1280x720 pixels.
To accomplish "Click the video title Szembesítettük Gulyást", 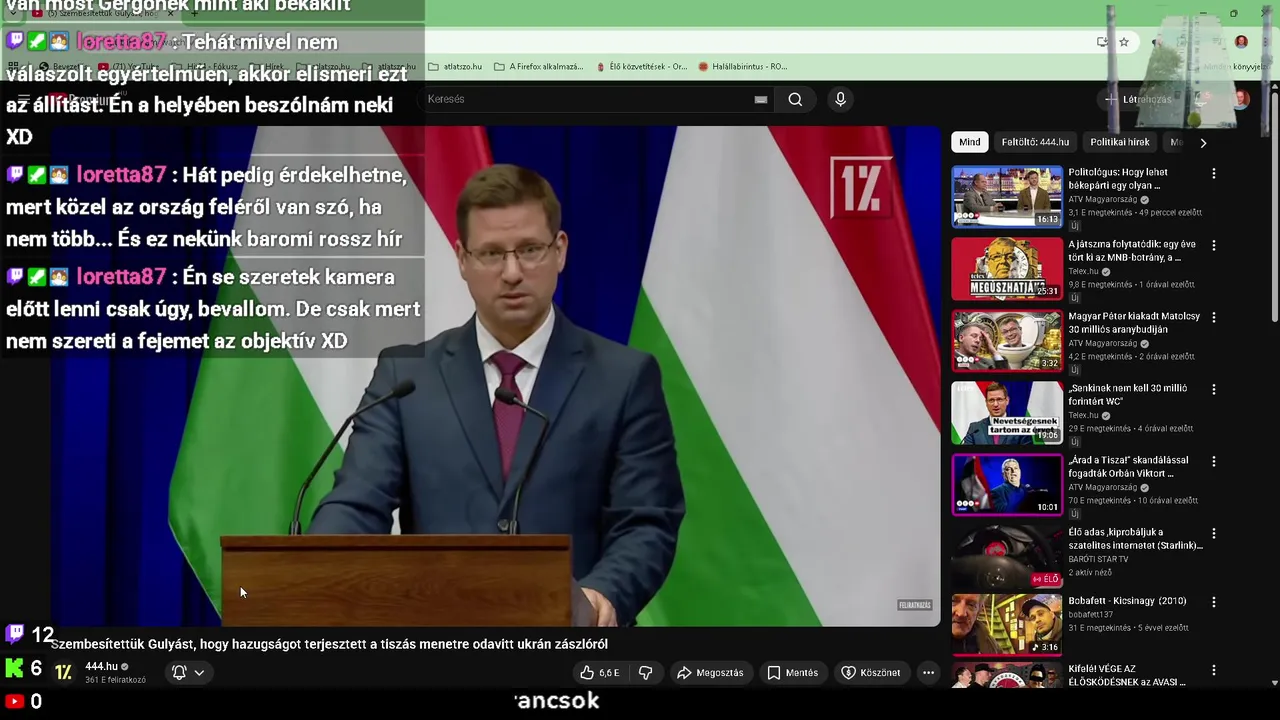I will (x=329, y=644).
